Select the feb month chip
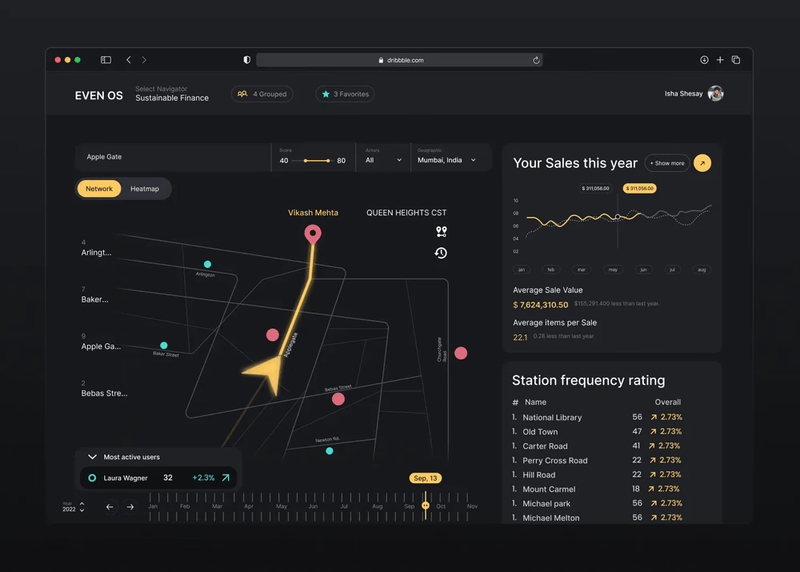Screen dimensions: 800x572 [x=551, y=269]
